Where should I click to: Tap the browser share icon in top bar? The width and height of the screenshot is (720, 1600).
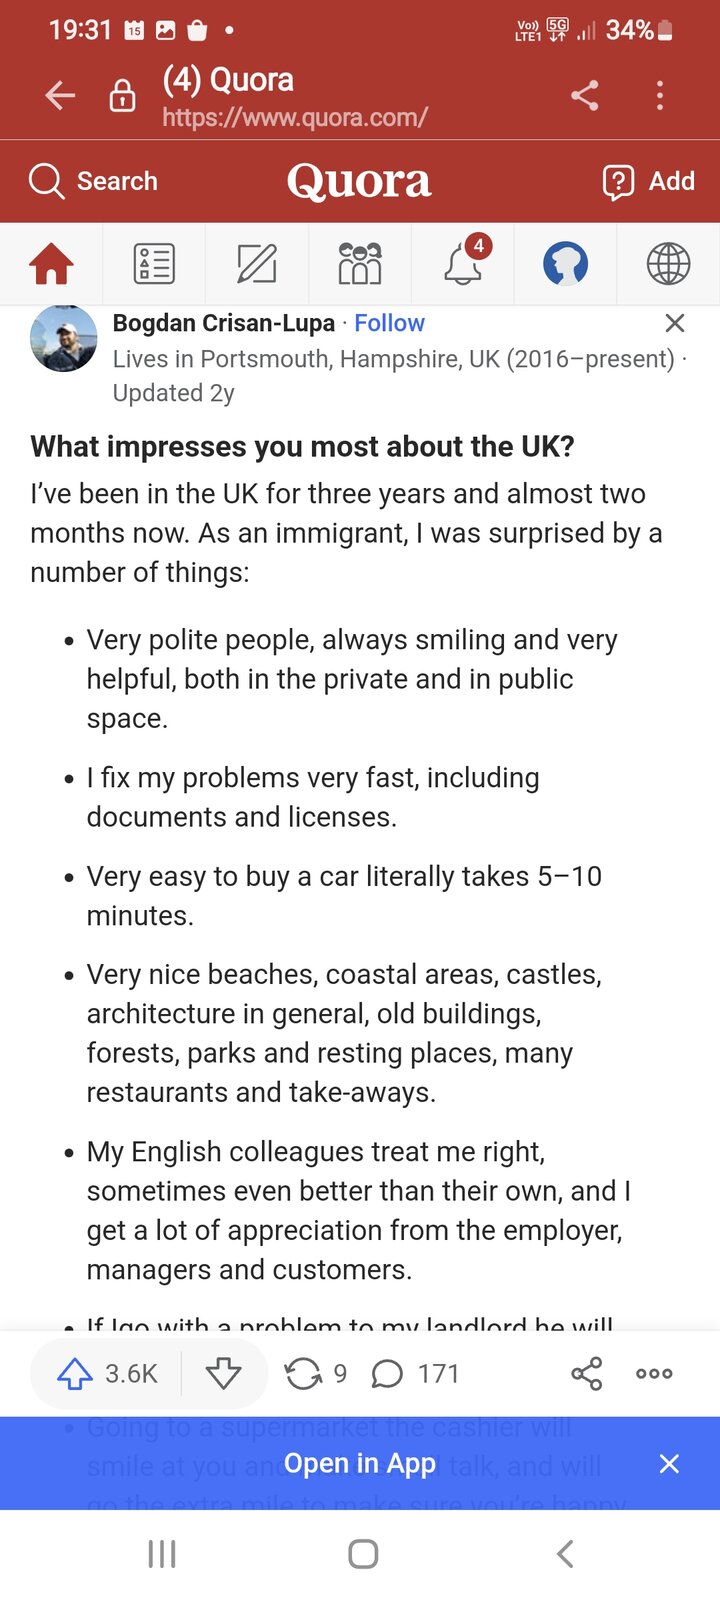[585, 96]
